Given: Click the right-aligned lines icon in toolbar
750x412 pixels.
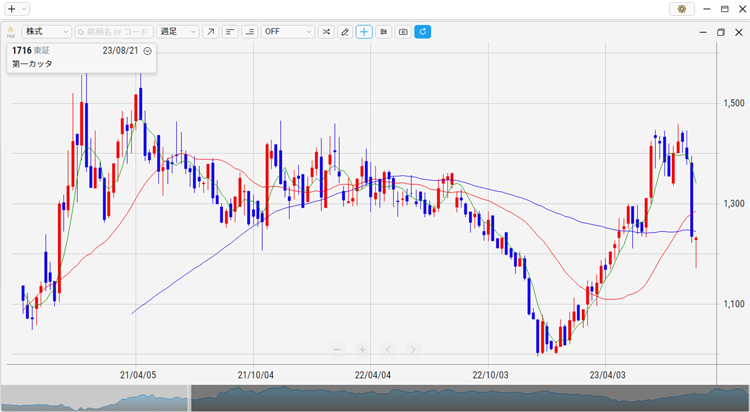Looking at the screenshot, I should coord(249,32).
